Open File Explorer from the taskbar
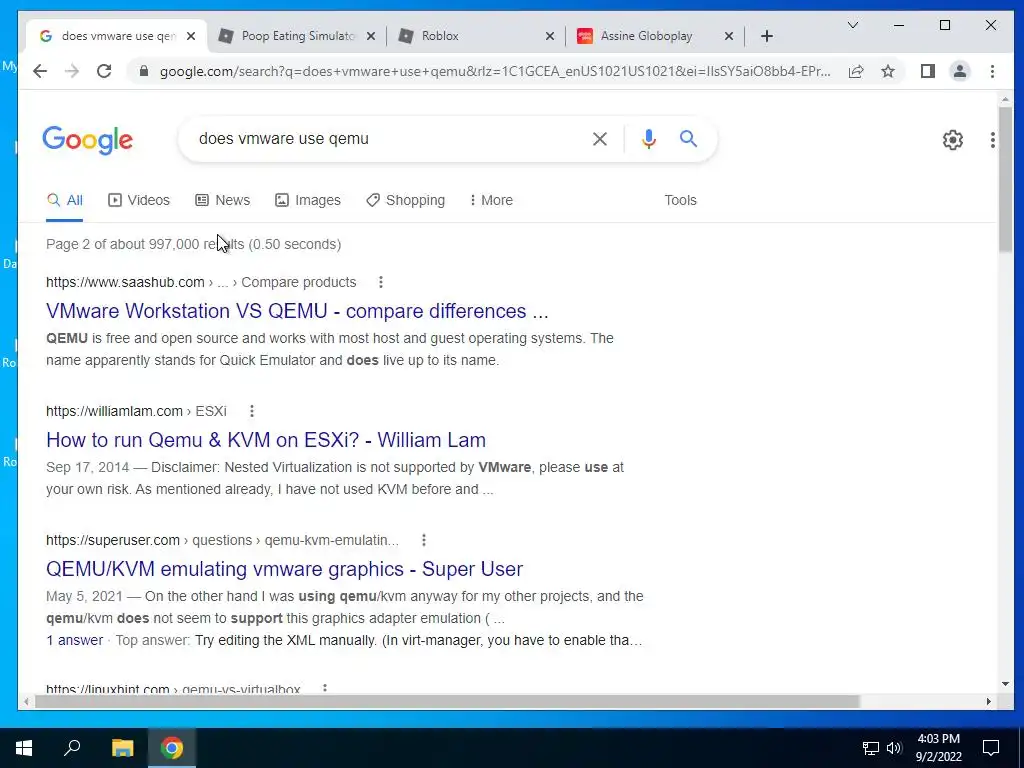The width and height of the screenshot is (1024, 768). 122,748
